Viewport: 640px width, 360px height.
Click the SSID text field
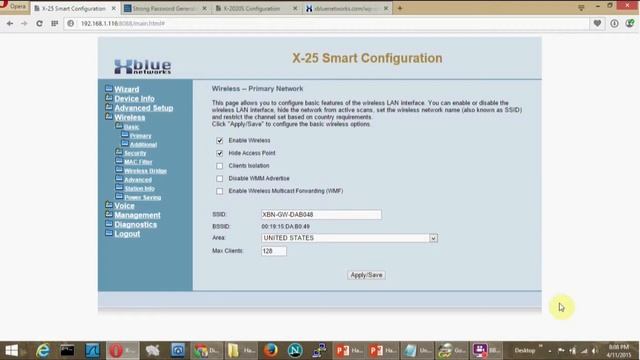pyautogui.click(x=321, y=215)
